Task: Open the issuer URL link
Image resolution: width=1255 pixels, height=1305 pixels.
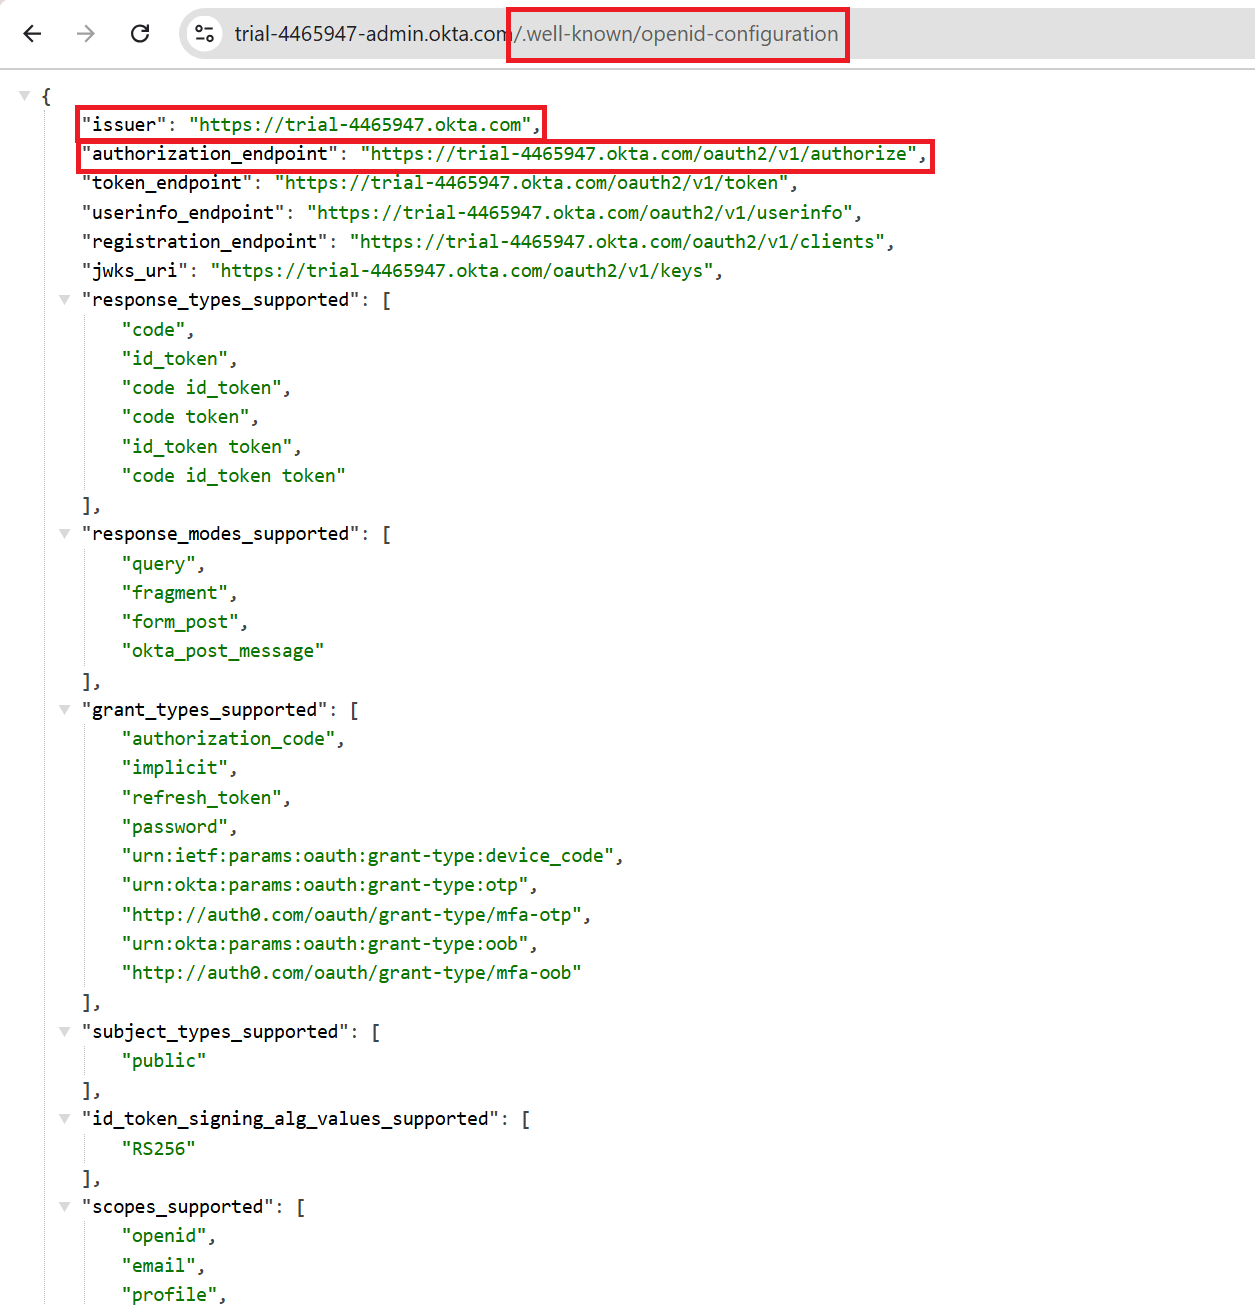Action: point(360,125)
